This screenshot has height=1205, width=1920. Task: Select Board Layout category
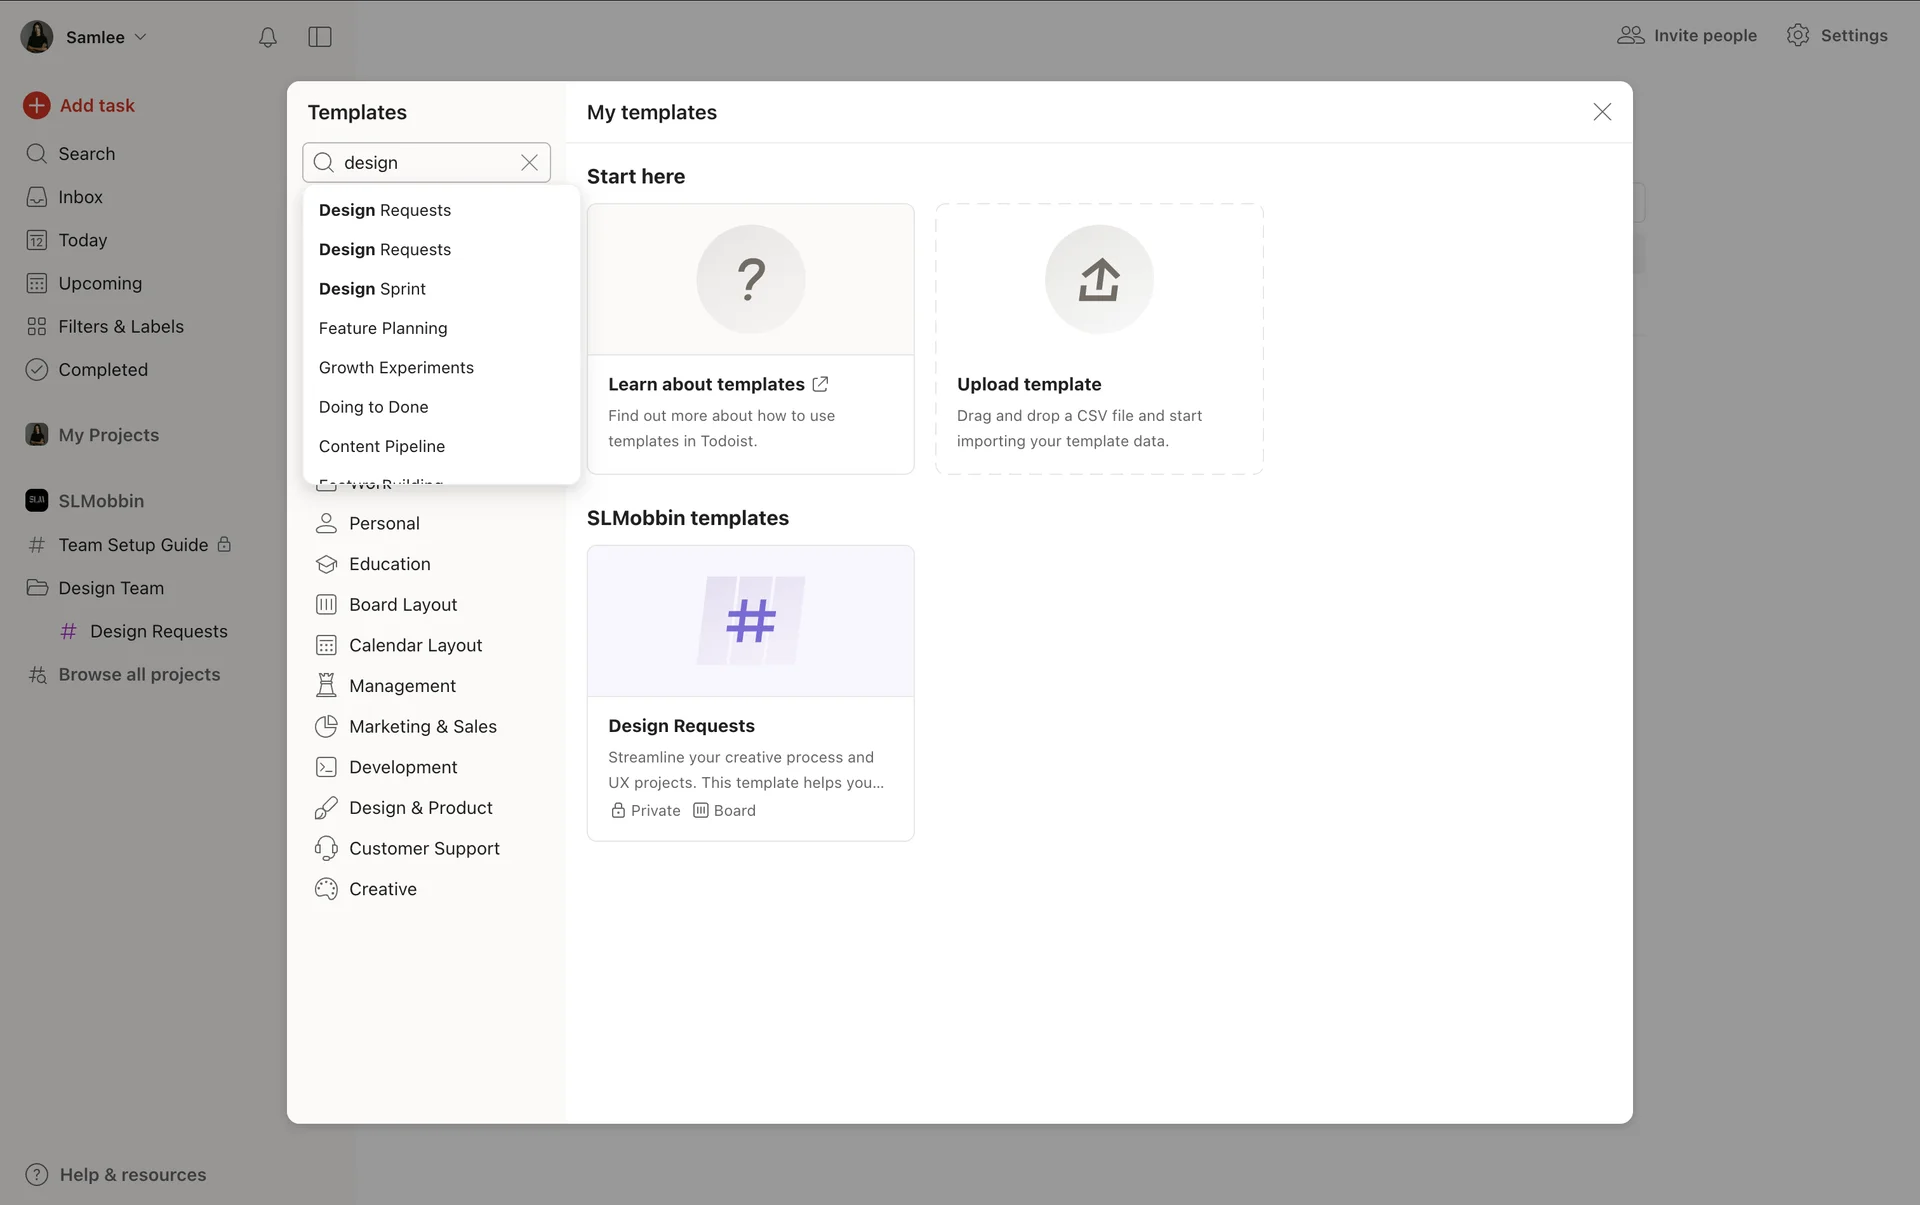pyautogui.click(x=402, y=605)
